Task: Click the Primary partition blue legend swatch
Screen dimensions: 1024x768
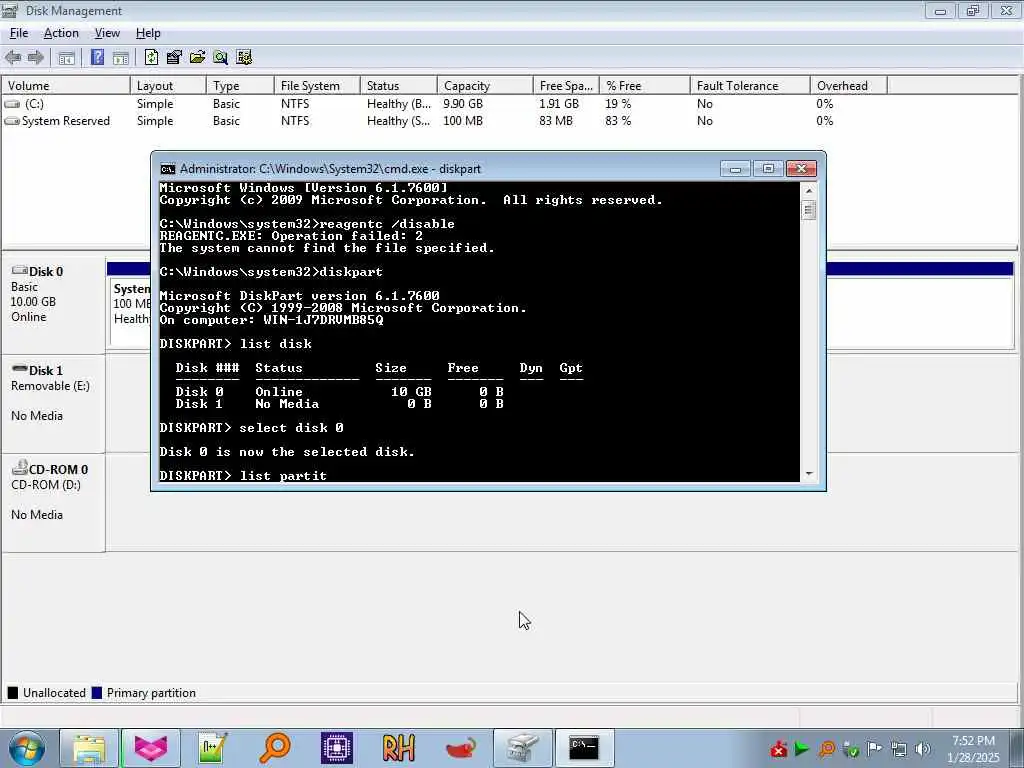Action: point(97,693)
